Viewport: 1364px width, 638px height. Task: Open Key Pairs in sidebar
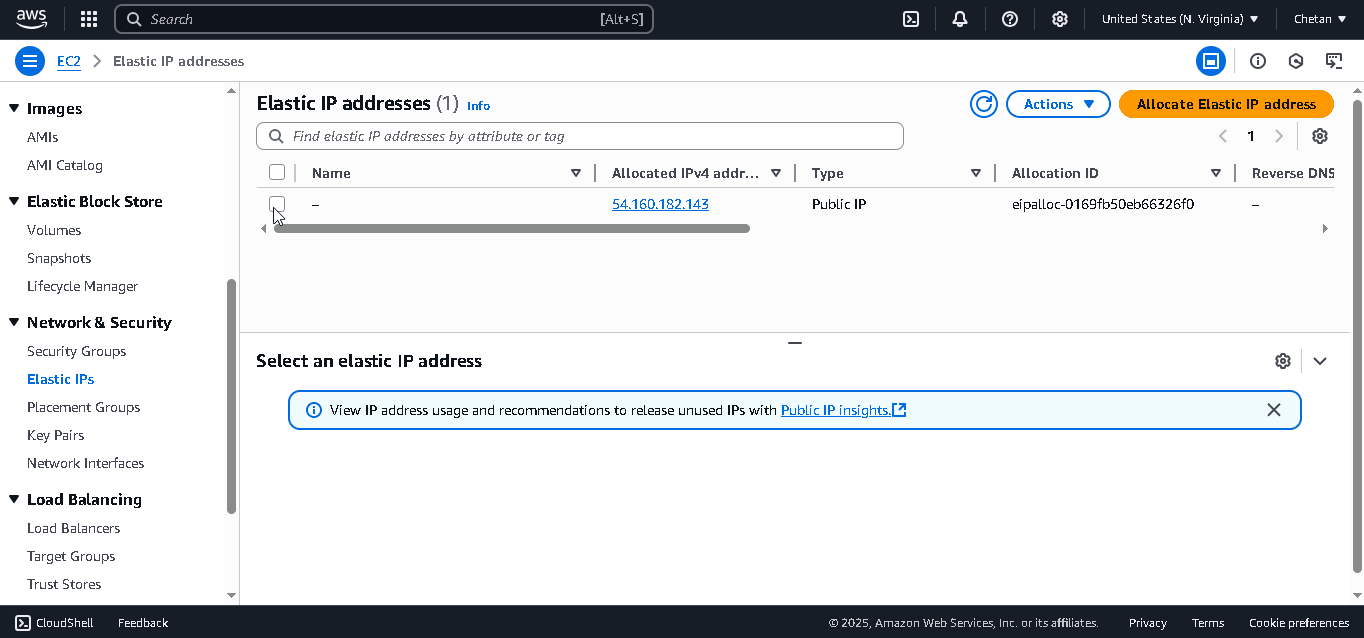(55, 435)
